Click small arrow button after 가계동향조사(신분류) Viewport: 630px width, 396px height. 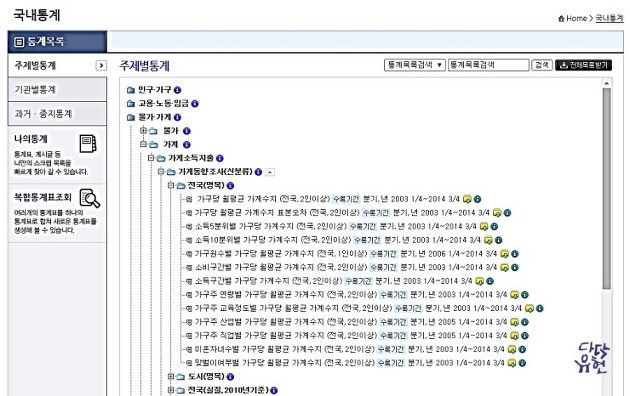270,172
